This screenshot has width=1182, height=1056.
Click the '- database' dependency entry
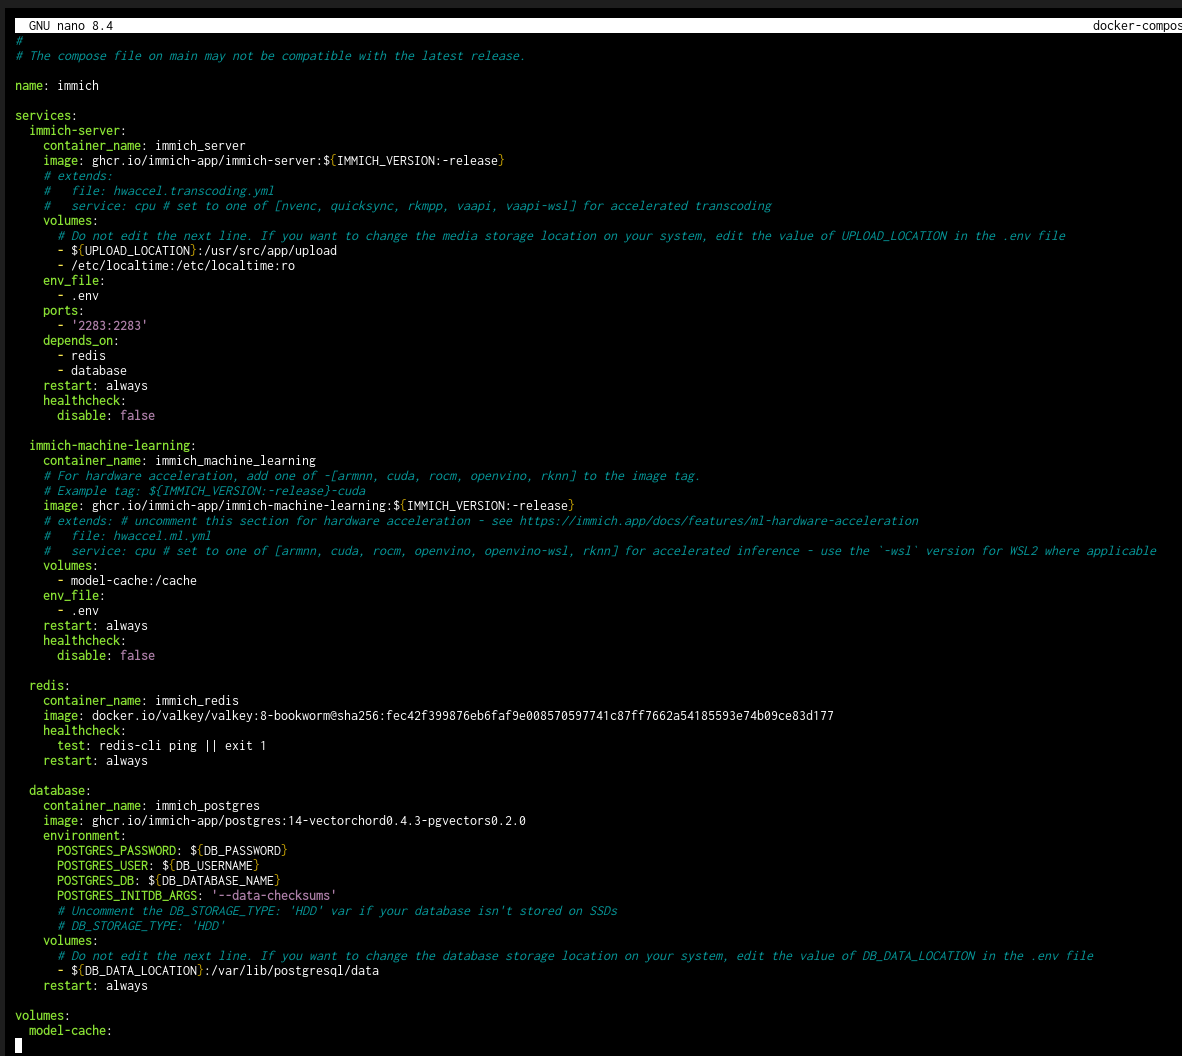coord(92,371)
